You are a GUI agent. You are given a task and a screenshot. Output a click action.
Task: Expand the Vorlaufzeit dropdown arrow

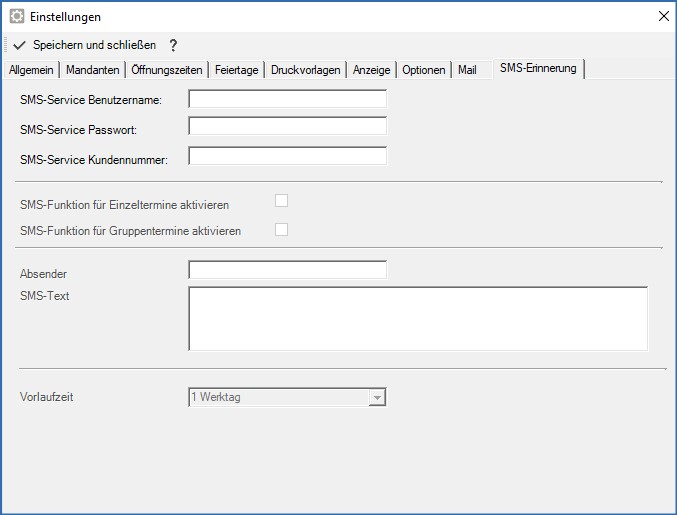pos(377,398)
